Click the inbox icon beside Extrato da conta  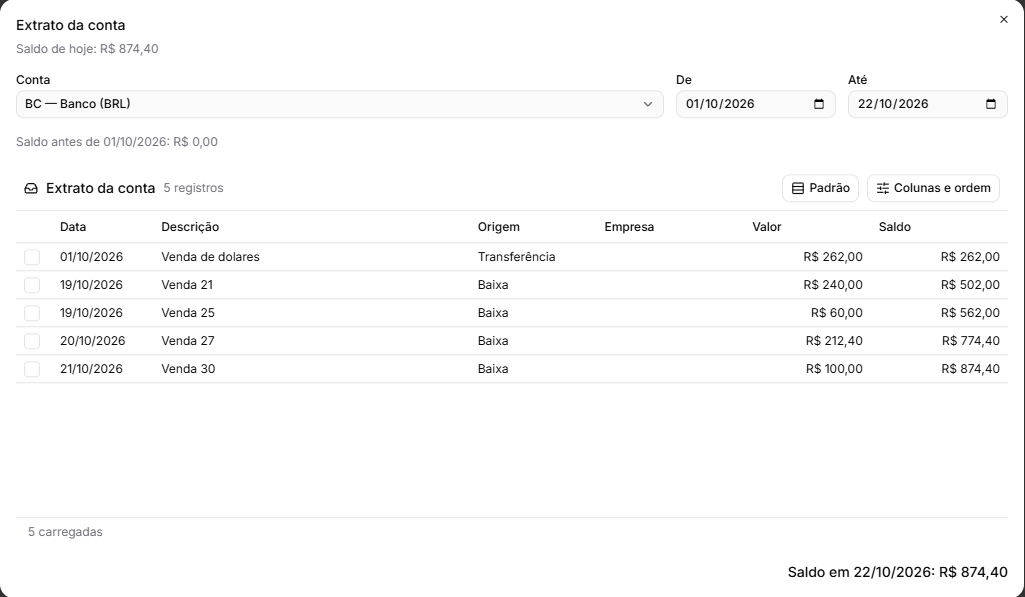click(x=31, y=188)
